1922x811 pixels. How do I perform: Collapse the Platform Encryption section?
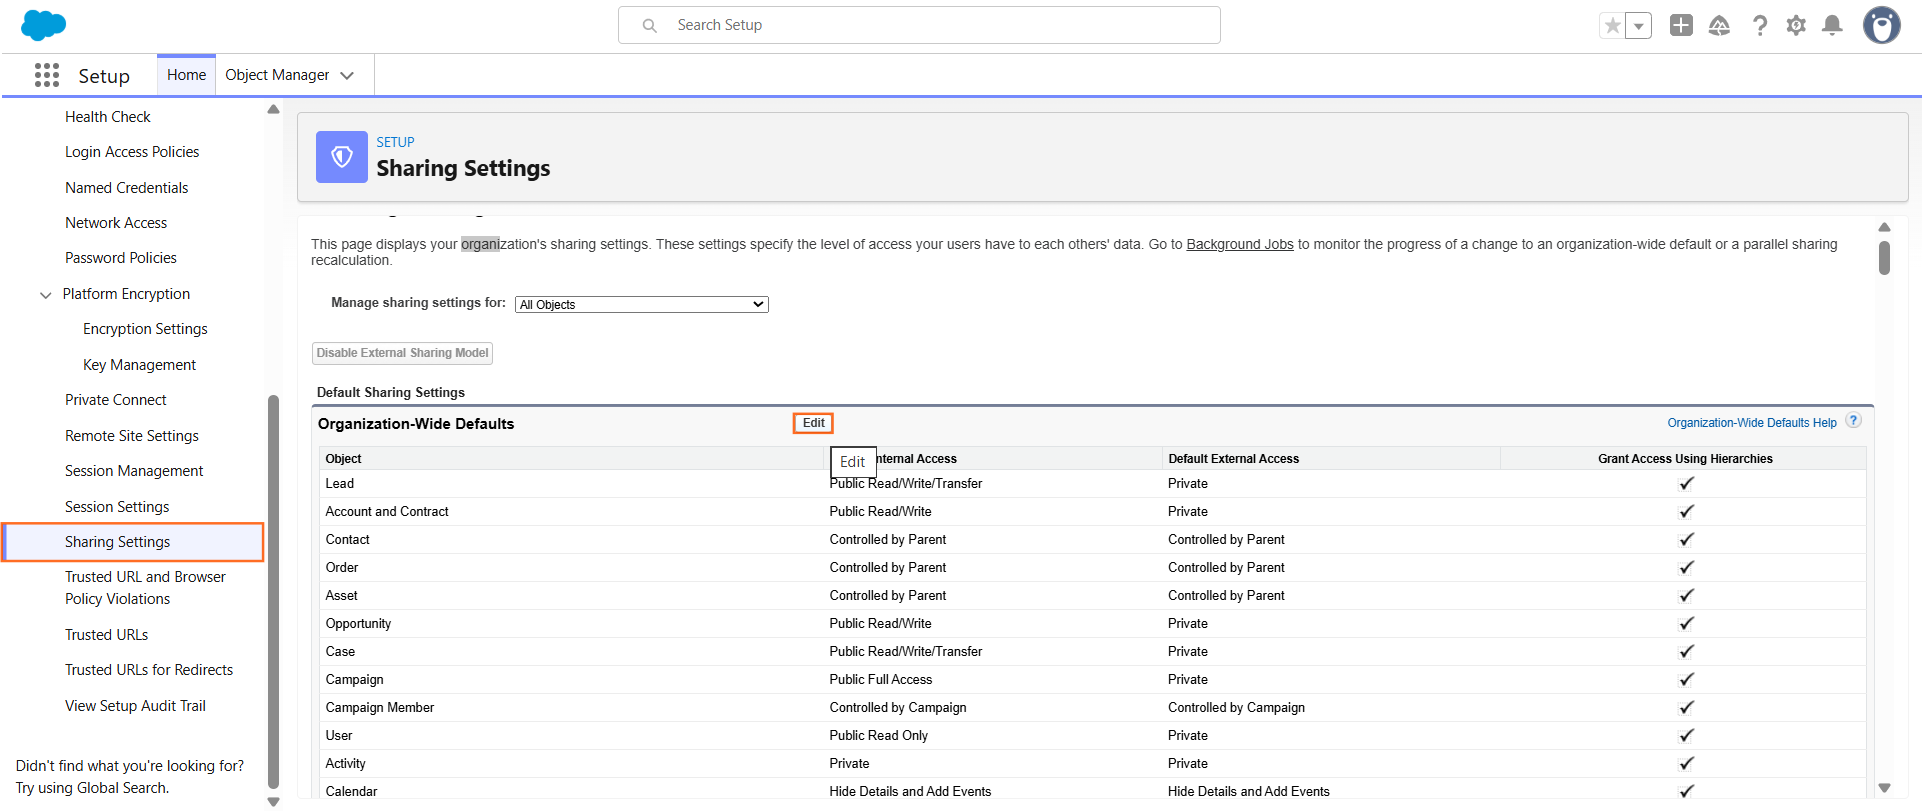click(x=45, y=295)
